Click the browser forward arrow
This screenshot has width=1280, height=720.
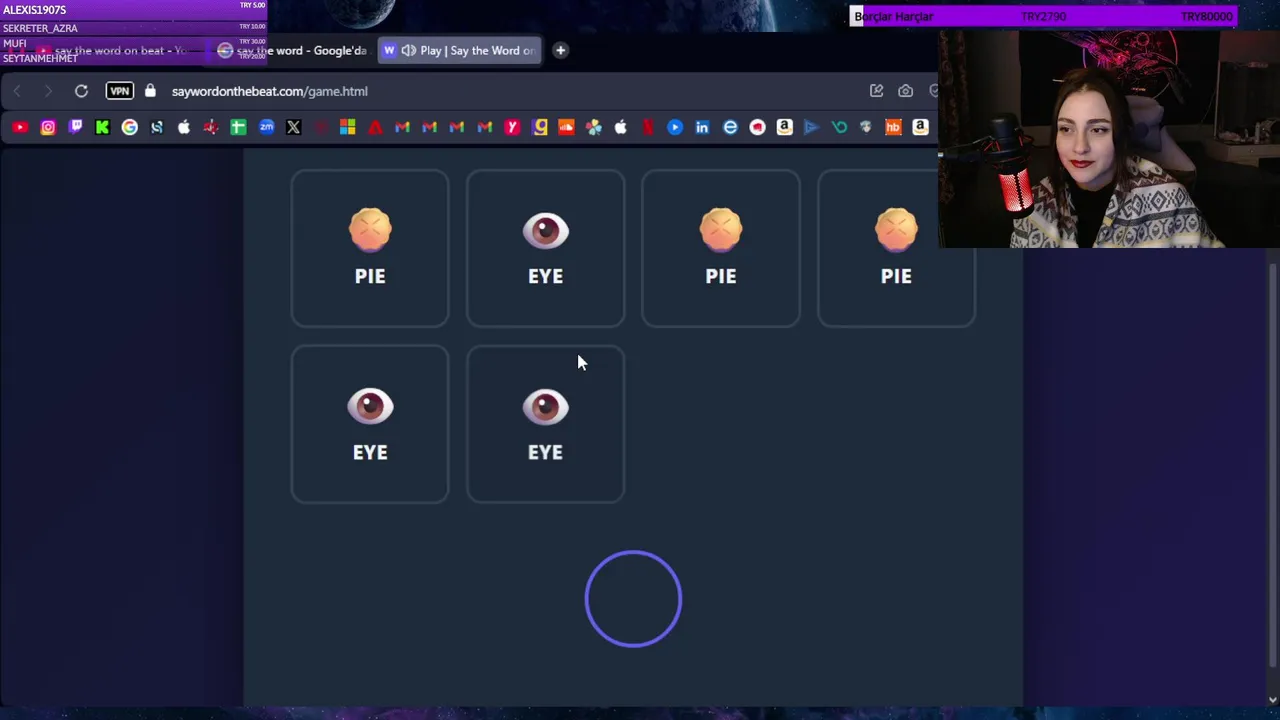[48, 91]
